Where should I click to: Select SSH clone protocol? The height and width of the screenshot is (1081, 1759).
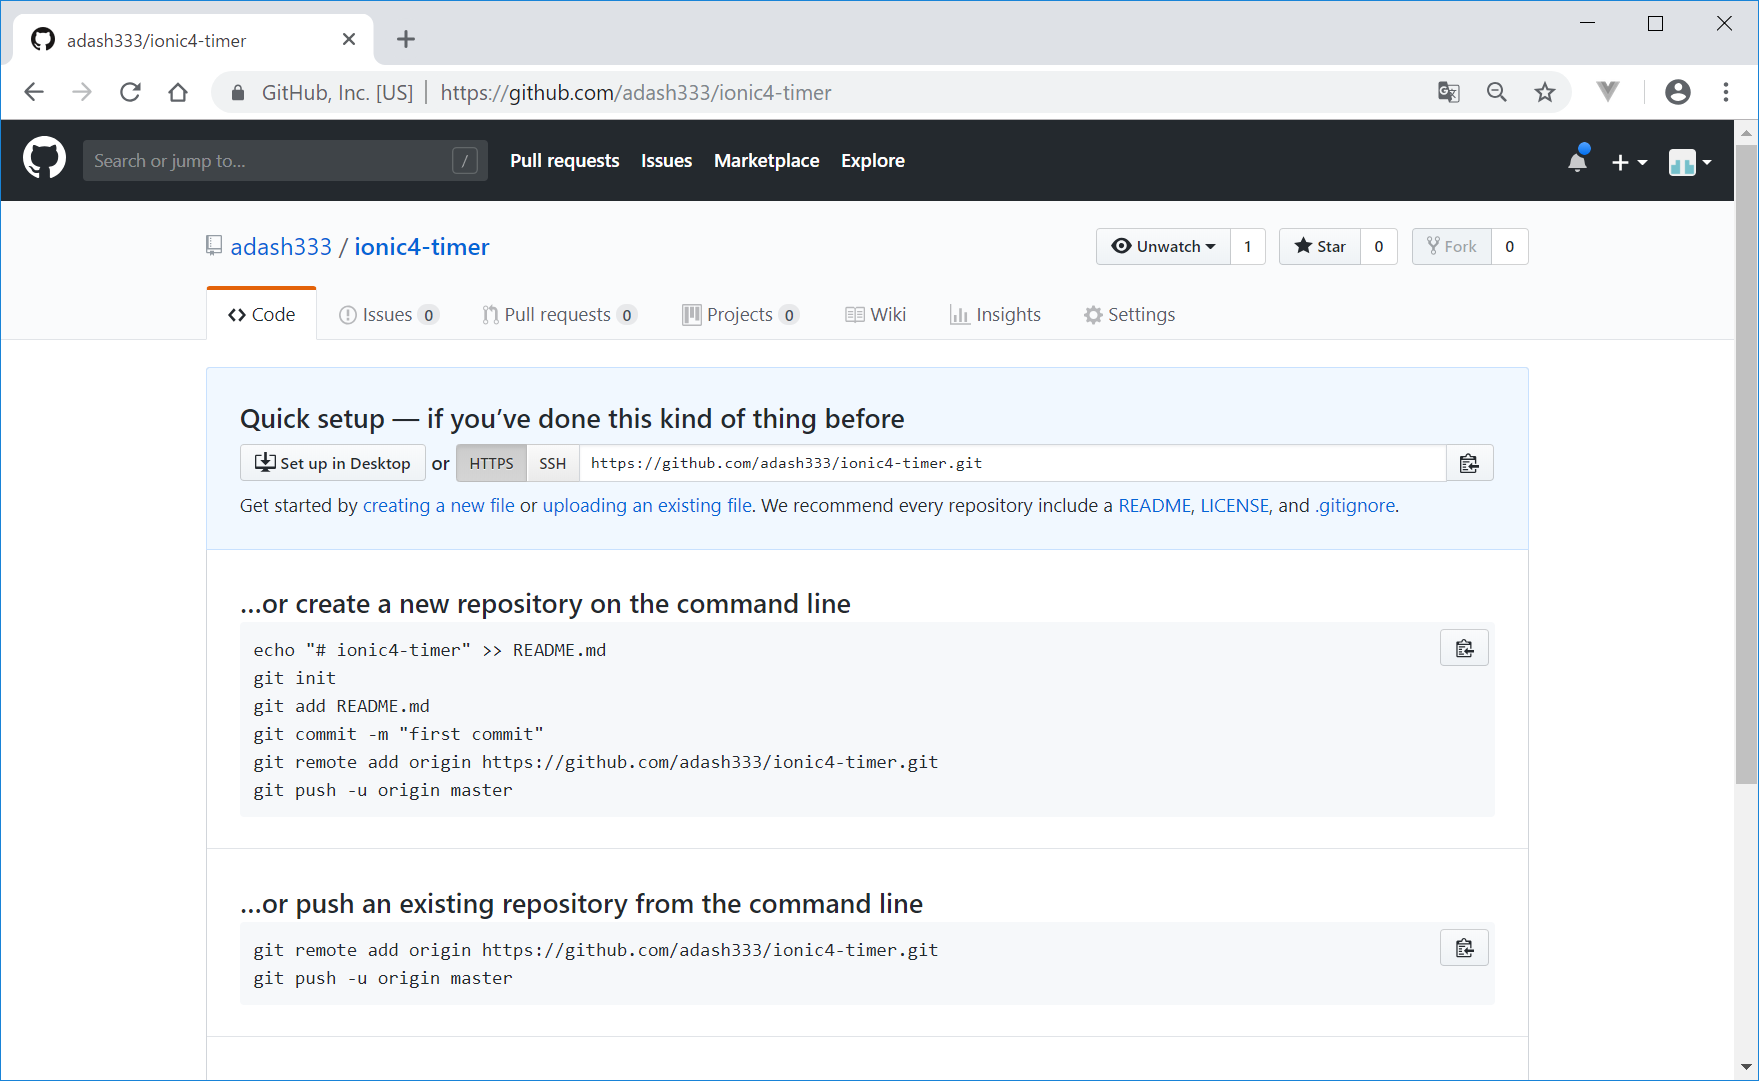click(x=552, y=463)
